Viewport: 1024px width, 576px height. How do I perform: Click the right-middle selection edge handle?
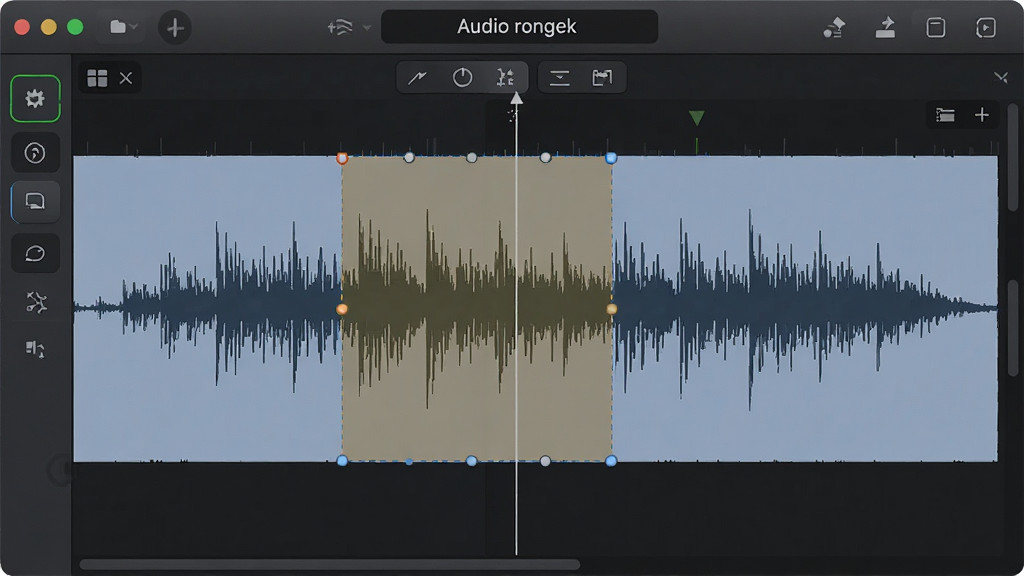[x=612, y=309]
